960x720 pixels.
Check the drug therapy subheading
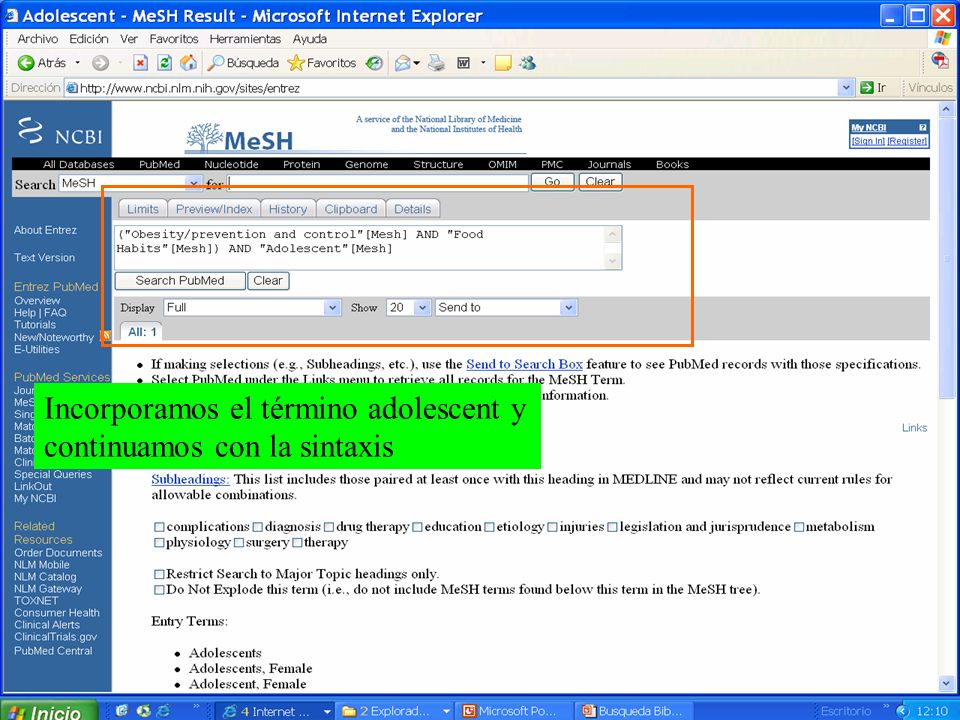[x=329, y=527]
